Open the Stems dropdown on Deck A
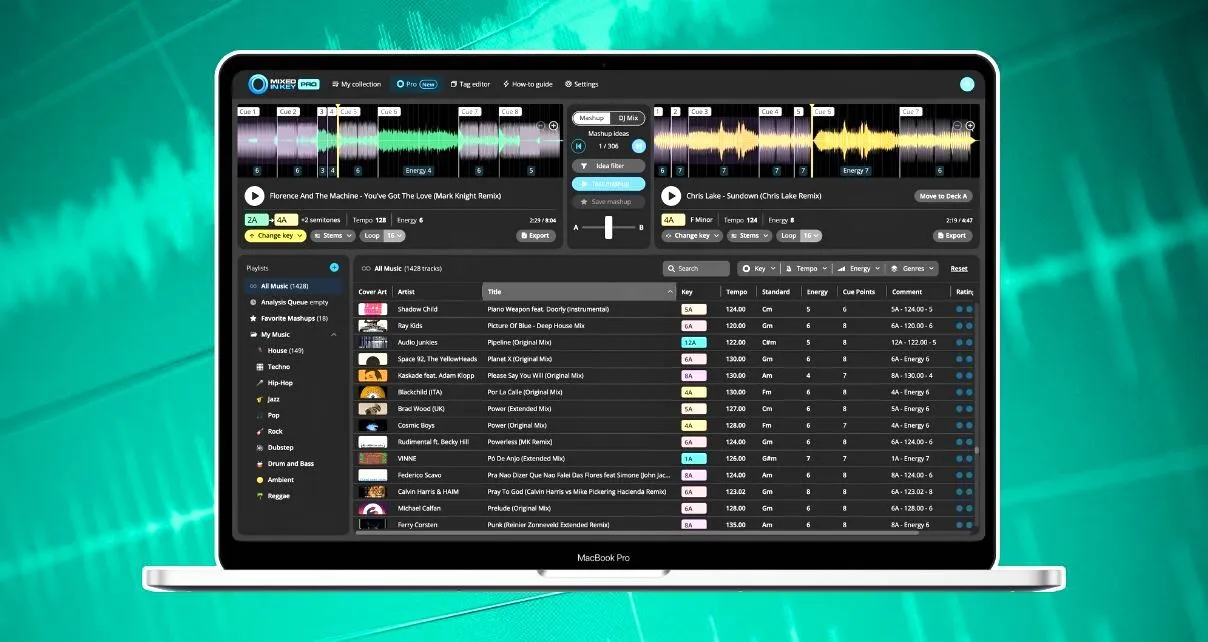This screenshot has height=642, width=1208. (x=333, y=235)
